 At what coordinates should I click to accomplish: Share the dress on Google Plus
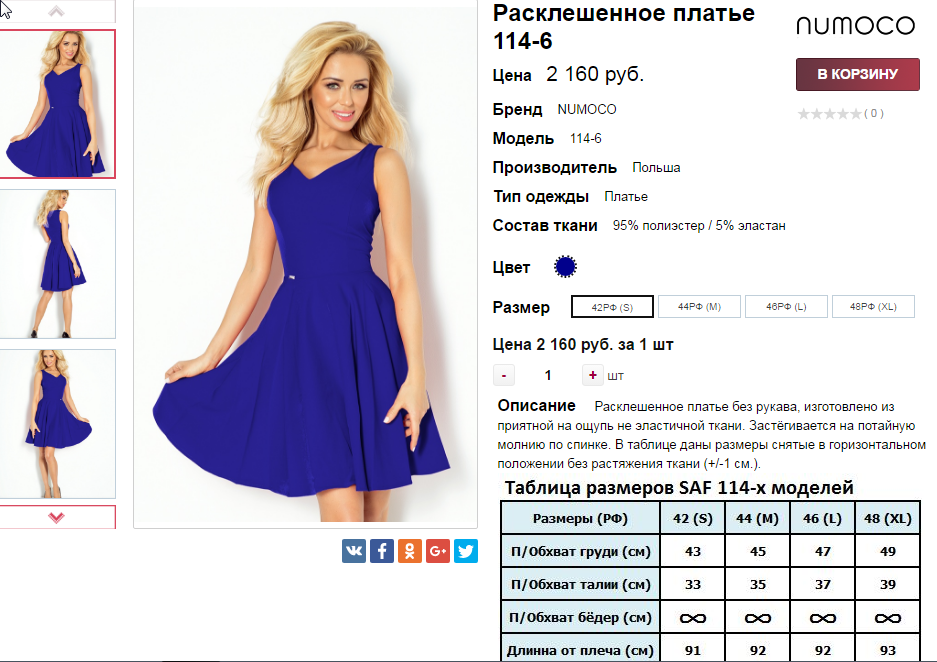click(x=438, y=551)
